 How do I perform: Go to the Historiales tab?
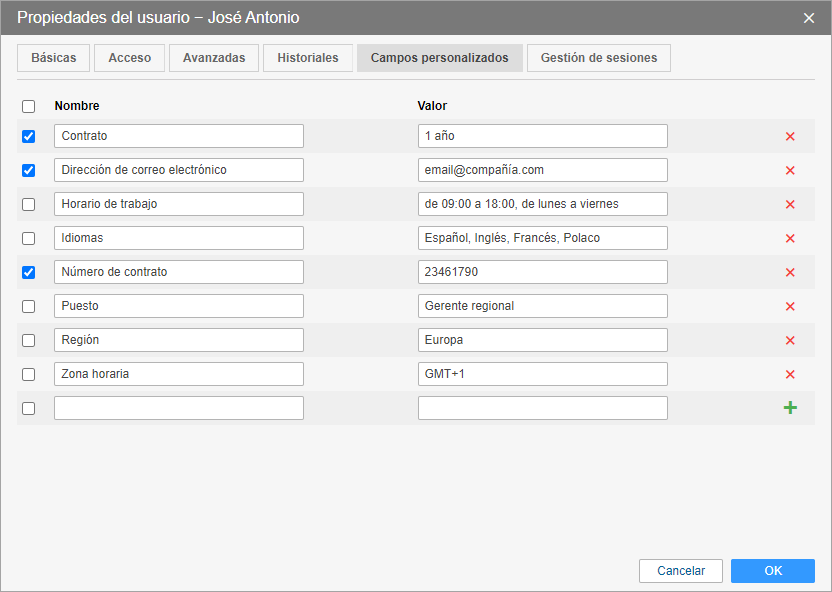pyautogui.click(x=308, y=58)
